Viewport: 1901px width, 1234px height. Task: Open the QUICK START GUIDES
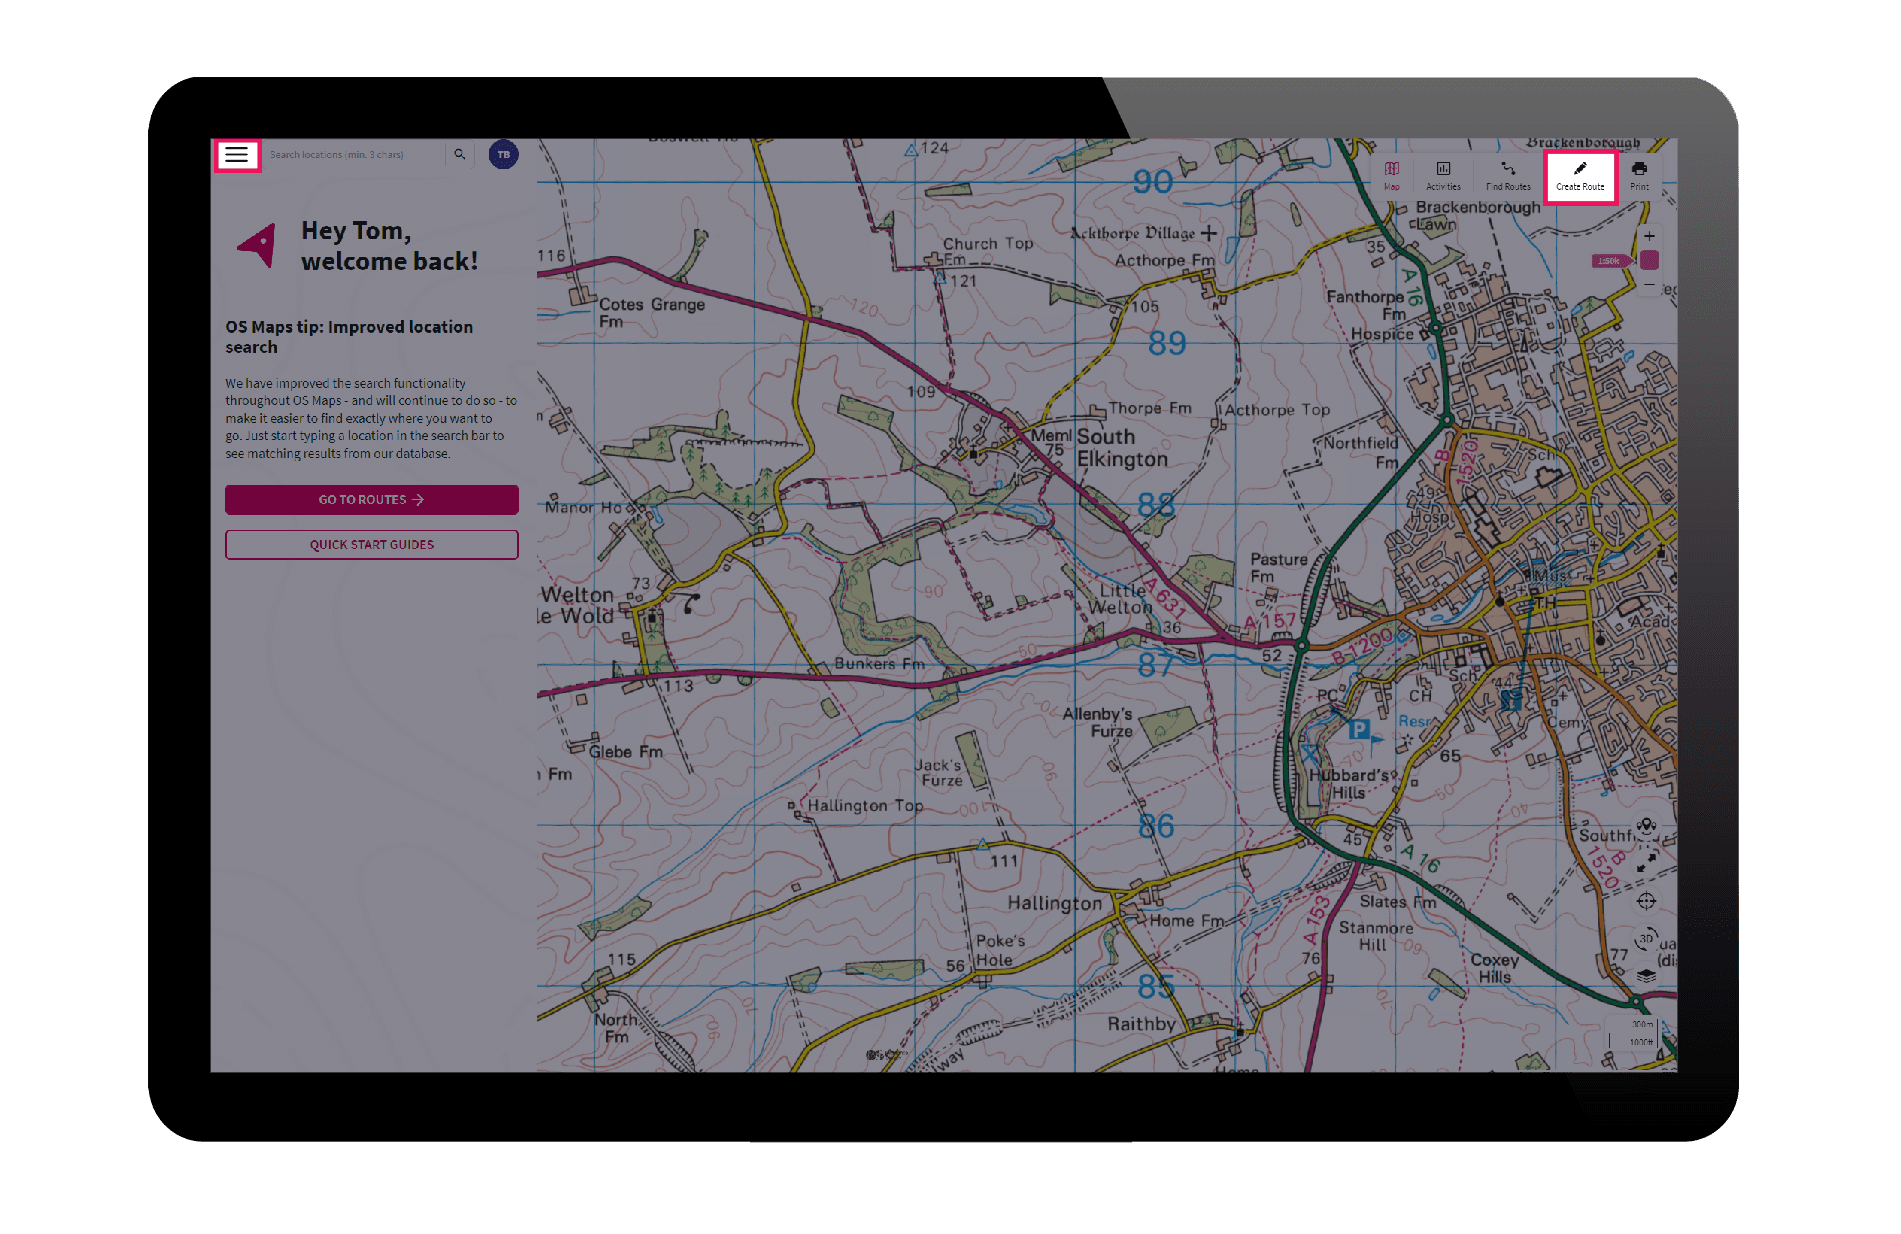(x=372, y=544)
